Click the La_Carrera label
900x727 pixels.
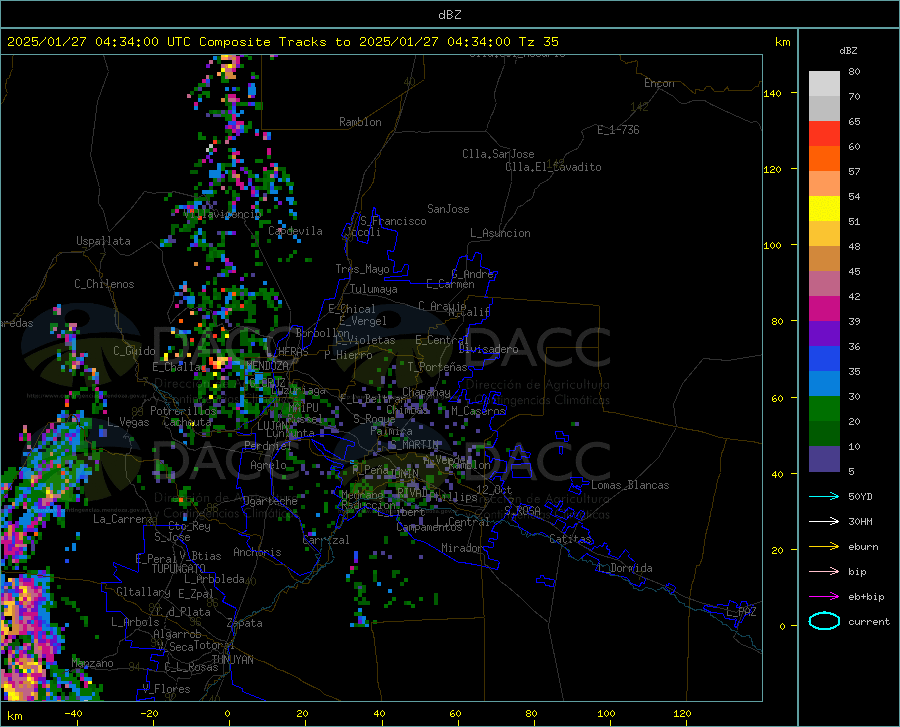(x=123, y=519)
